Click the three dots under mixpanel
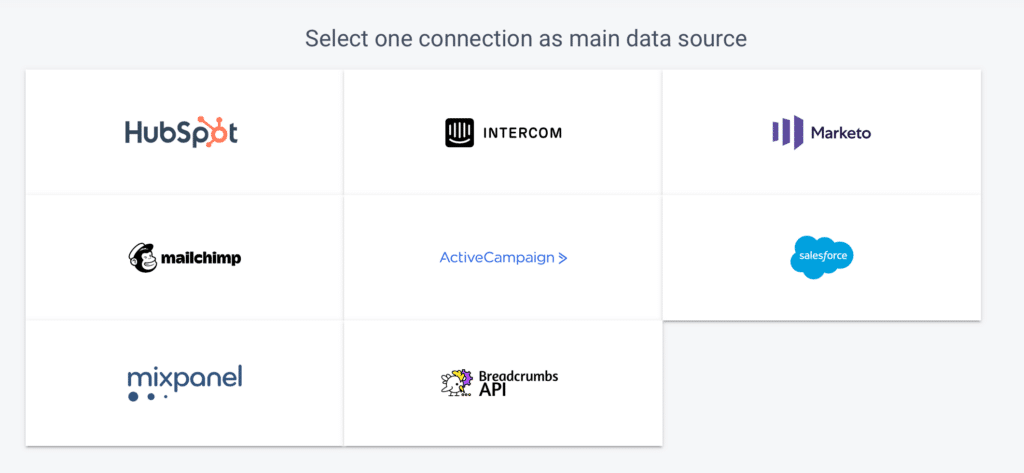 point(148,396)
